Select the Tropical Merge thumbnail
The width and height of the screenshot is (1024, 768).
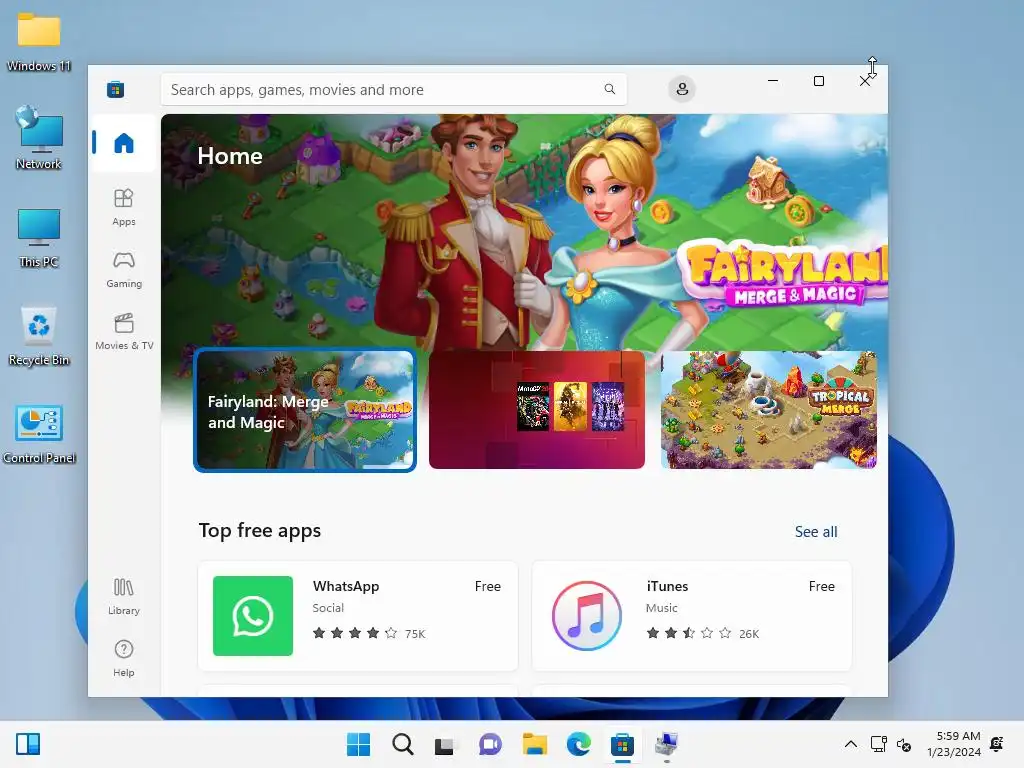click(769, 409)
